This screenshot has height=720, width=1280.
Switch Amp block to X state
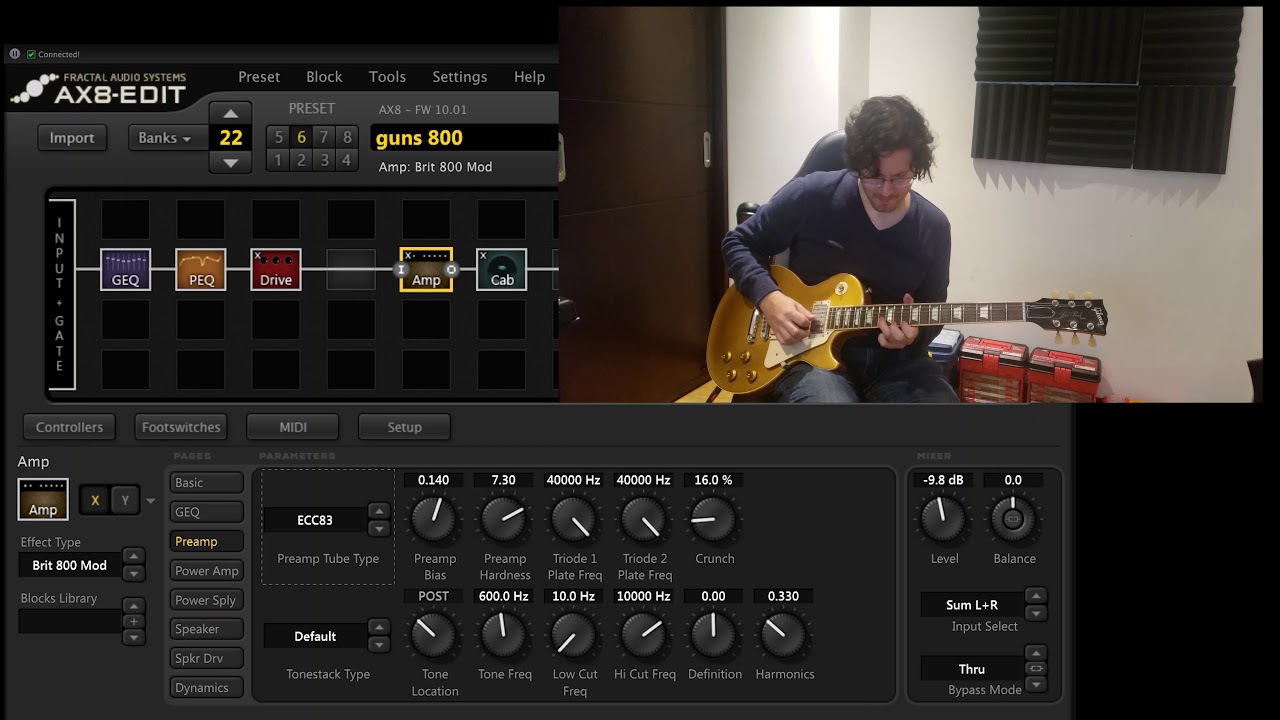(x=95, y=501)
